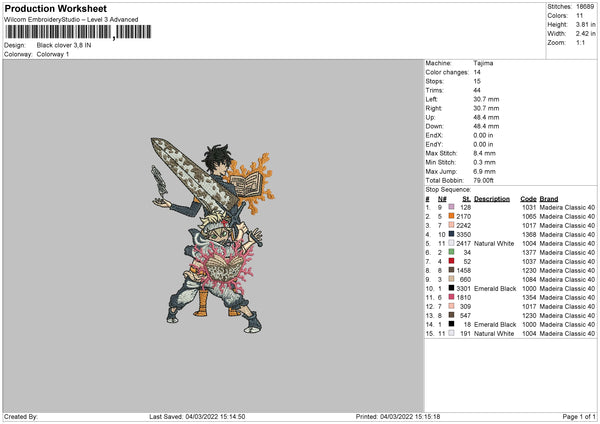Click the 'Last Saved' timestamp 04/03/2022 15:14:50

[215, 417]
